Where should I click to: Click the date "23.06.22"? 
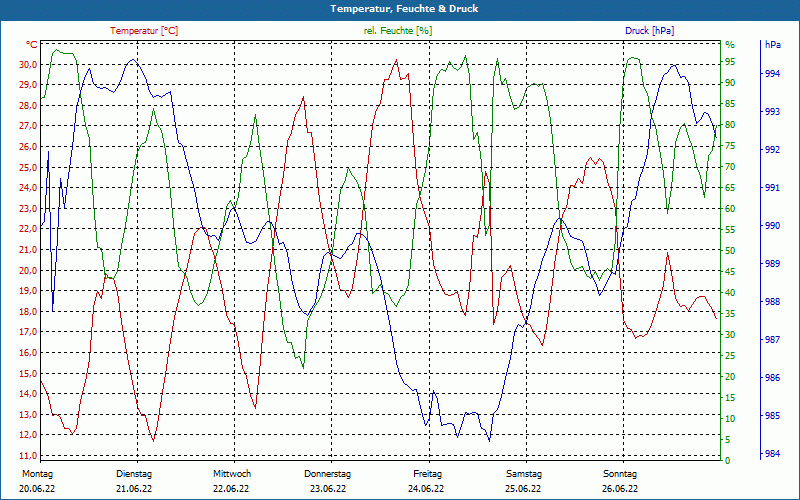click(328, 489)
